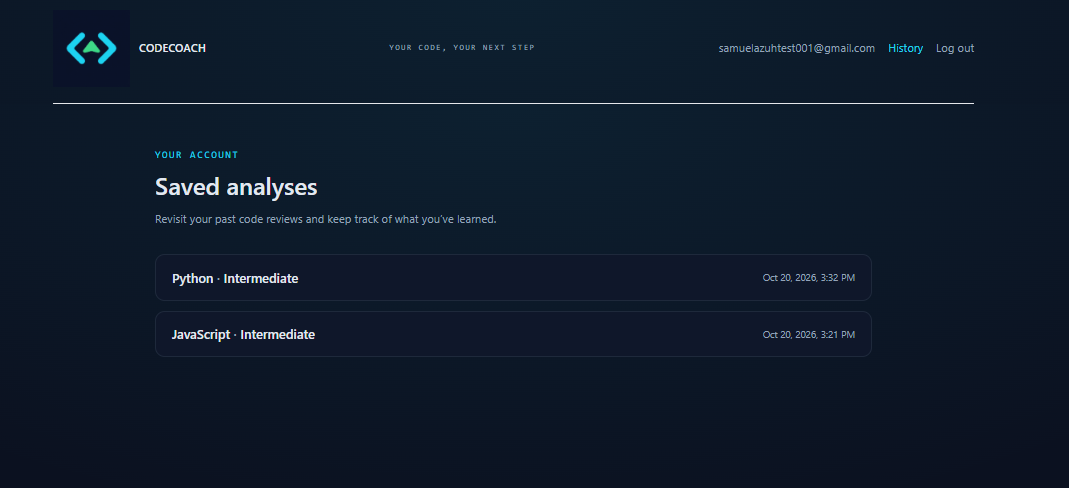Click the 'Revisit your past code reviews' description
This screenshot has width=1069, height=488.
pos(325,219)
